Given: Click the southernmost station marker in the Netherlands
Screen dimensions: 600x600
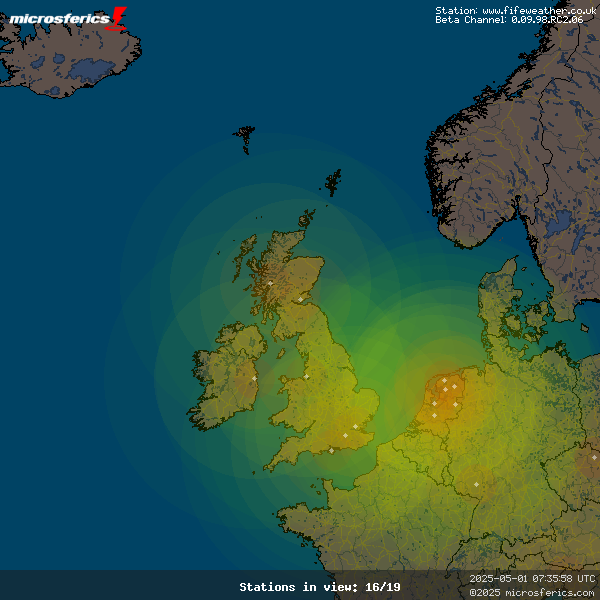Looking at the screenshot, I should [434, 416].
